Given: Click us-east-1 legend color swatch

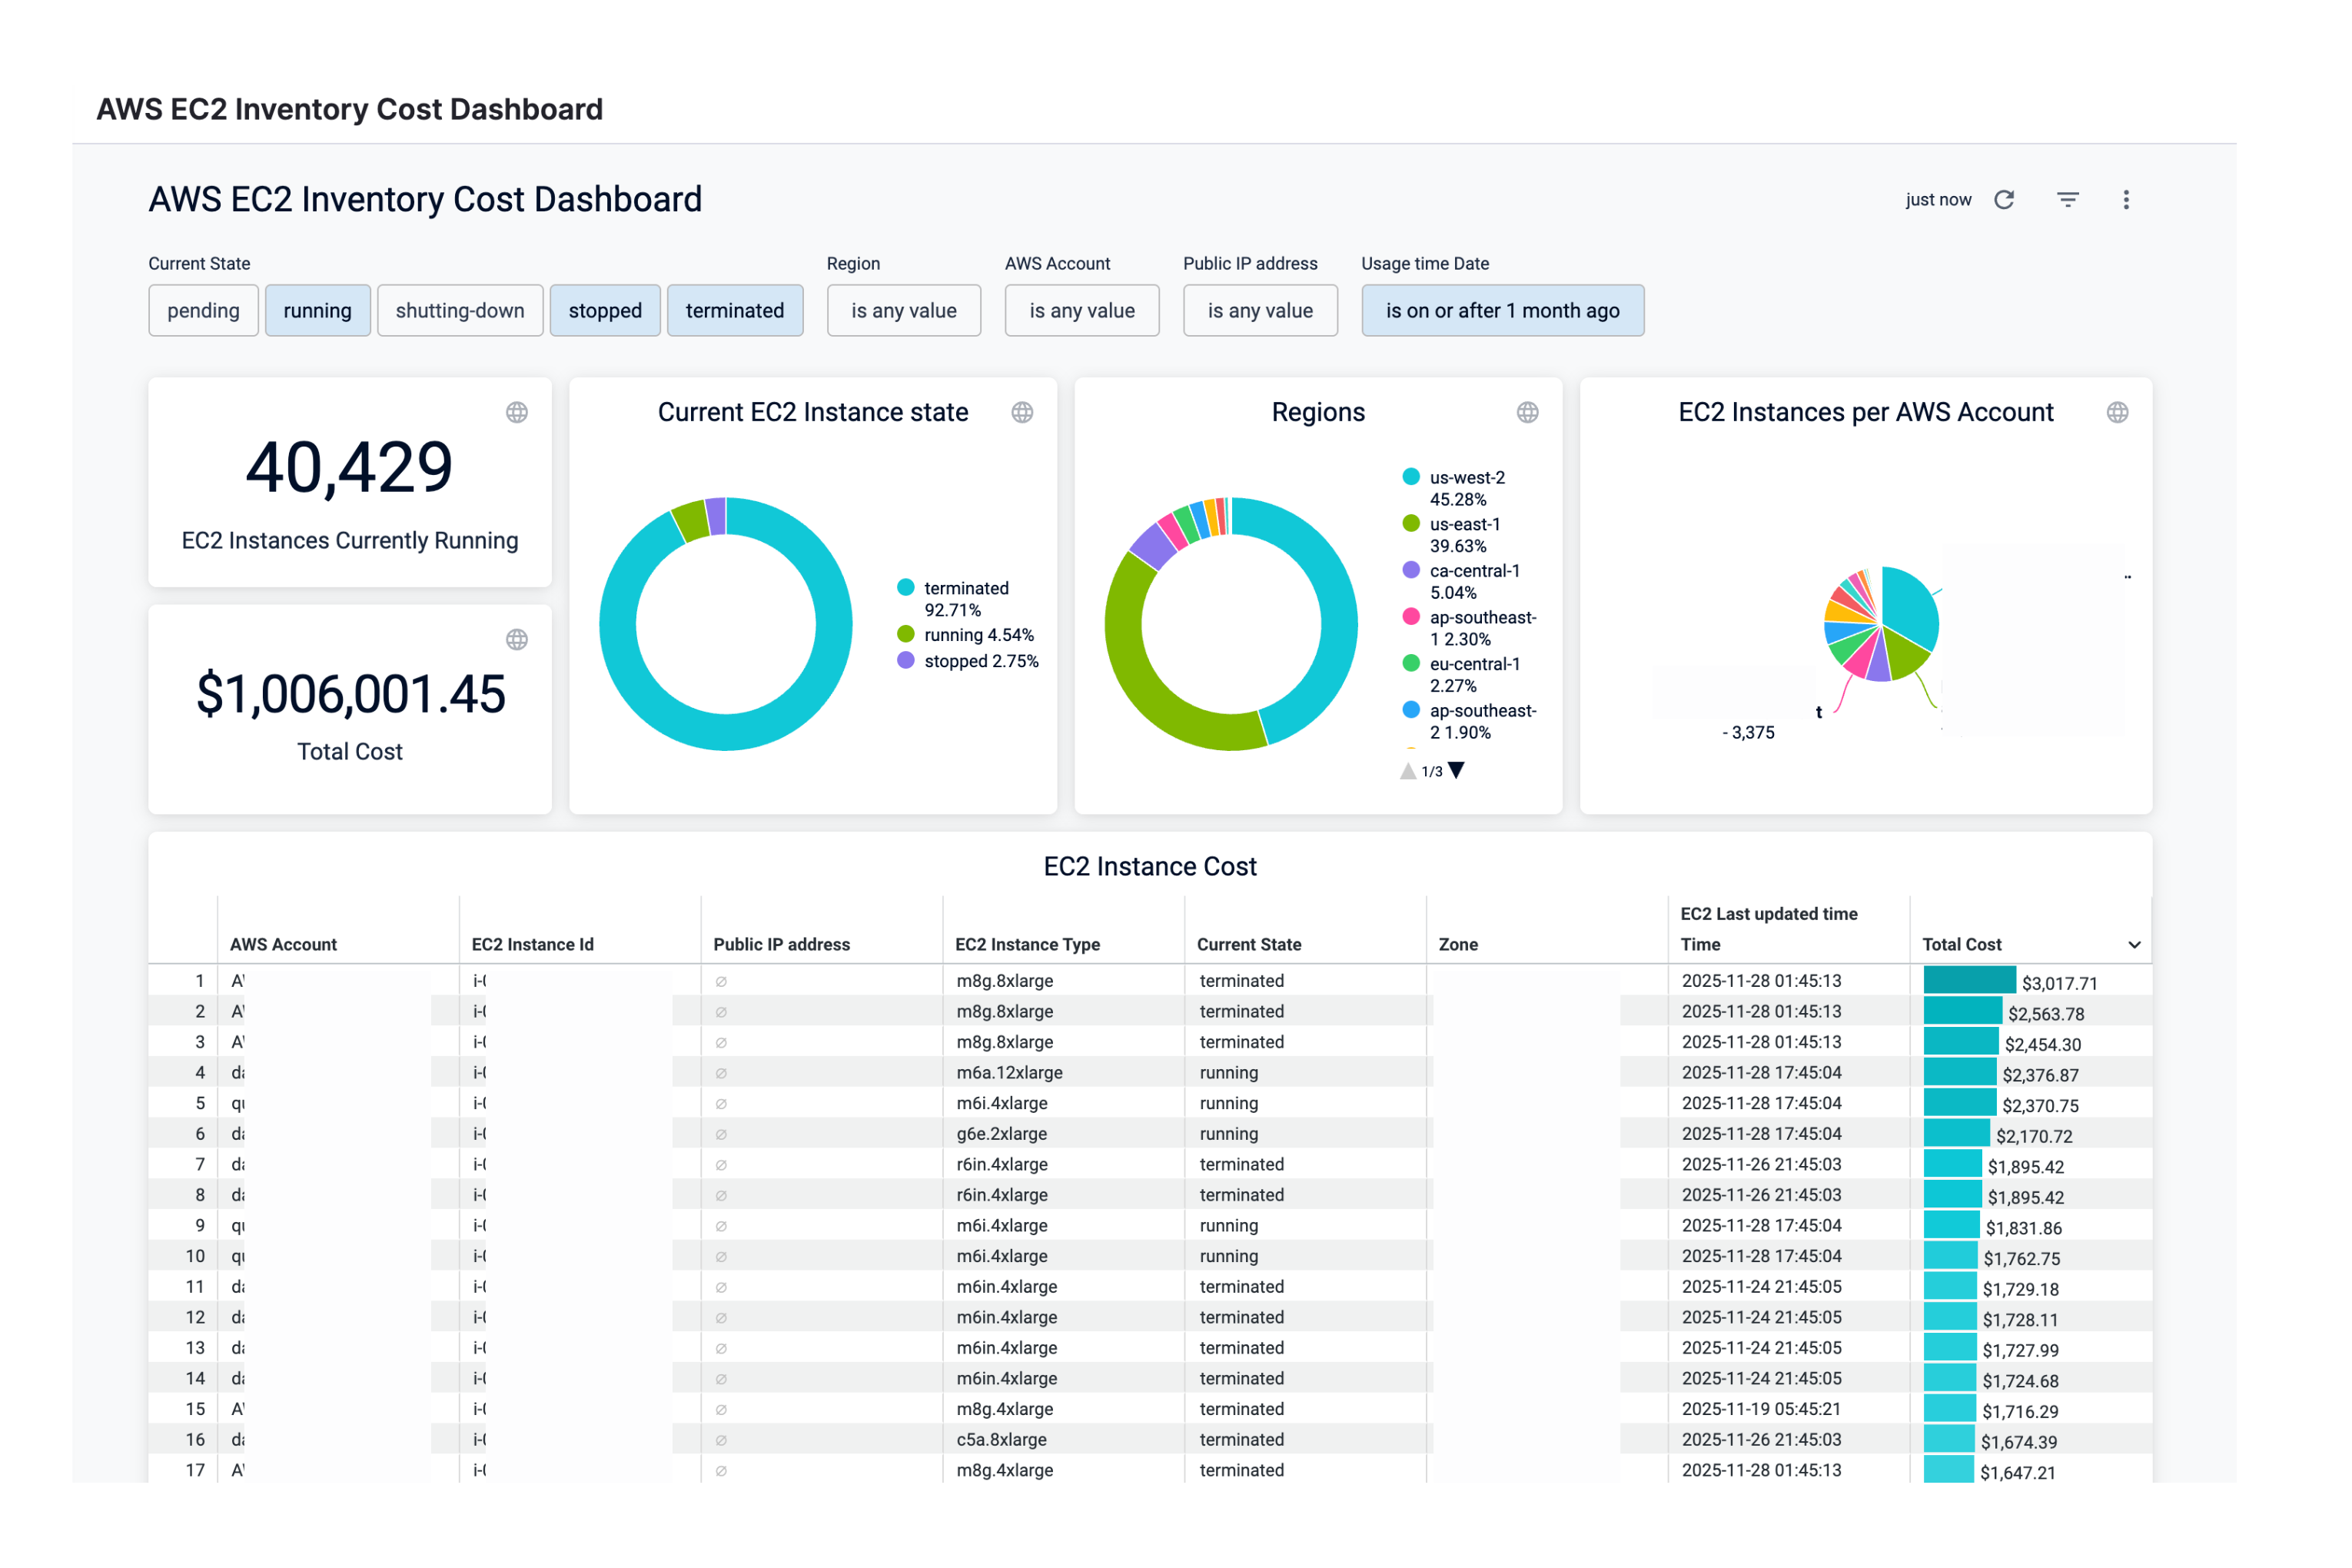Looking at the screenshot, I should (1411, 523).
